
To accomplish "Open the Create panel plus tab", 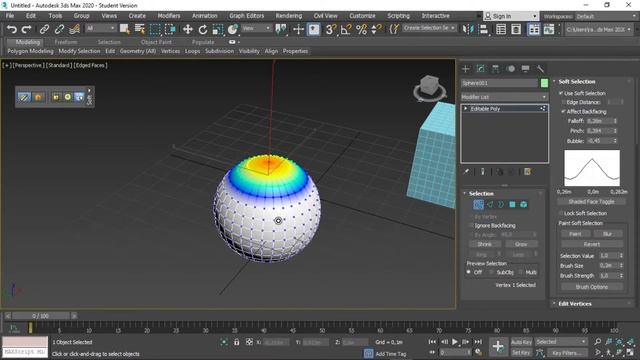I will click(x=465, y=69).
